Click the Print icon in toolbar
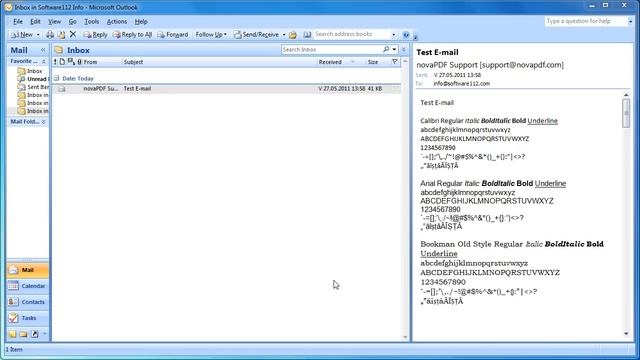This screenshot has height=360, width=640. pyautogui.click(x=50, y=35)
